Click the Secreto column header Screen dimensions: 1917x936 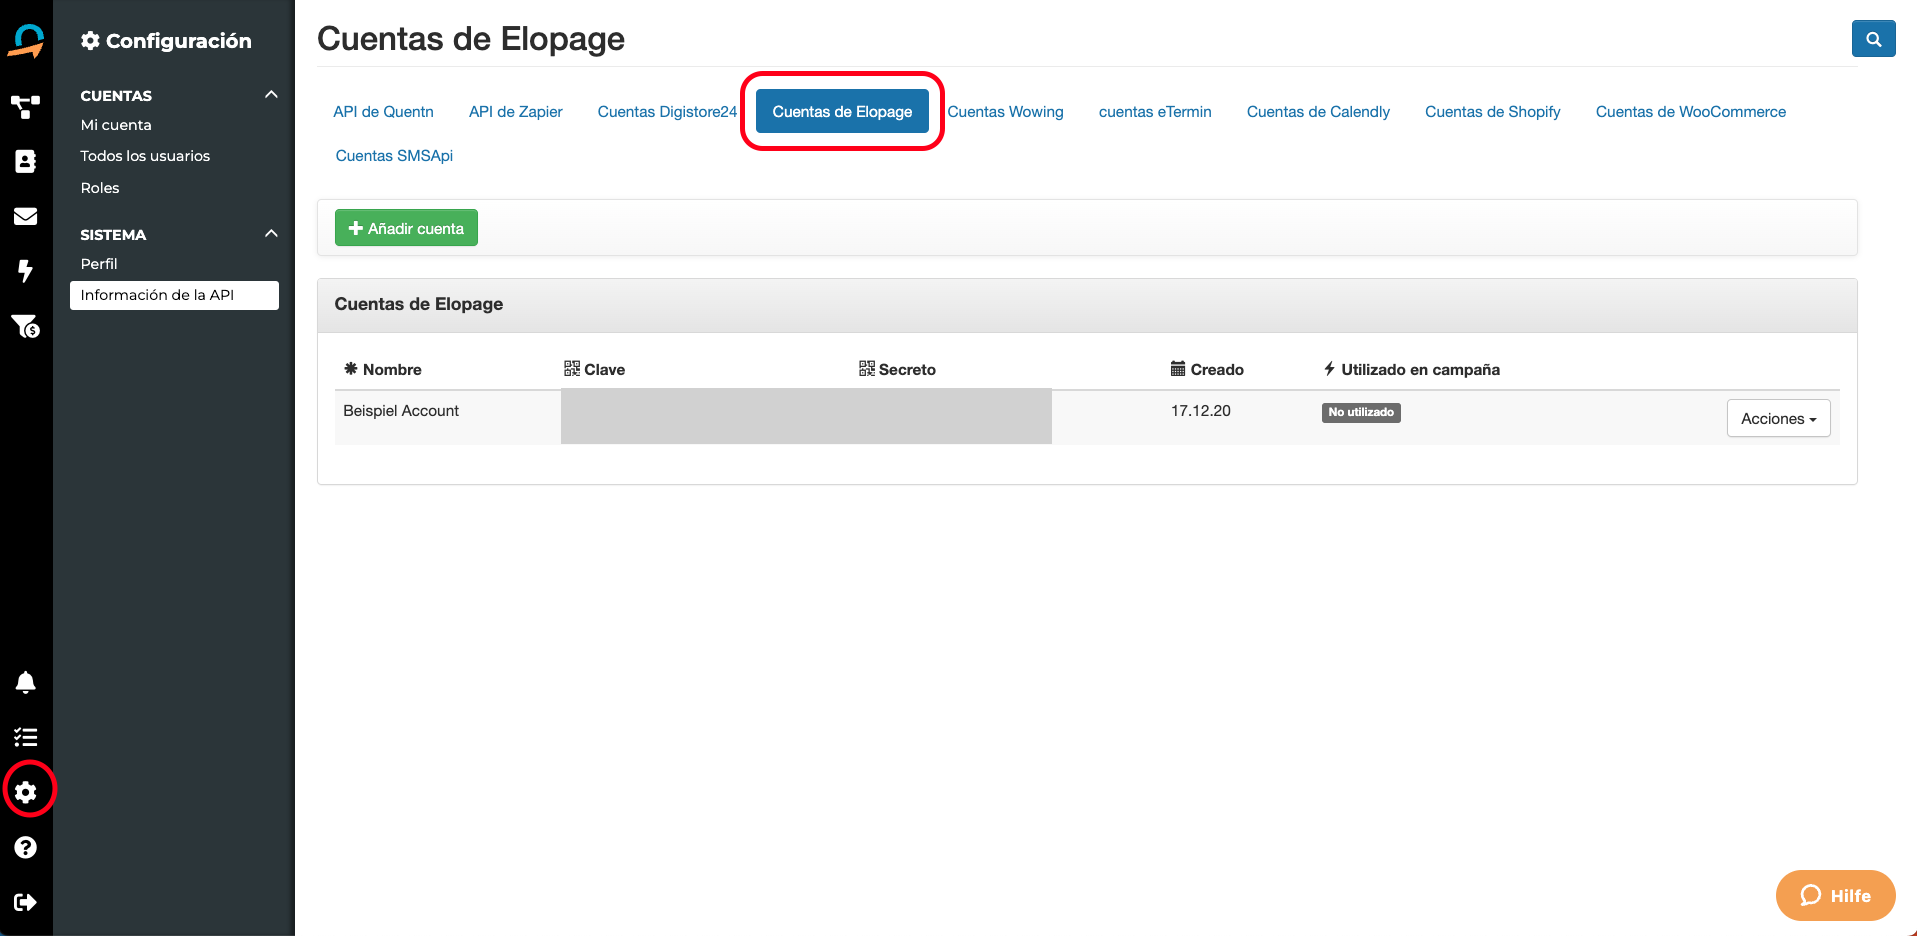(x=897, y=369)
